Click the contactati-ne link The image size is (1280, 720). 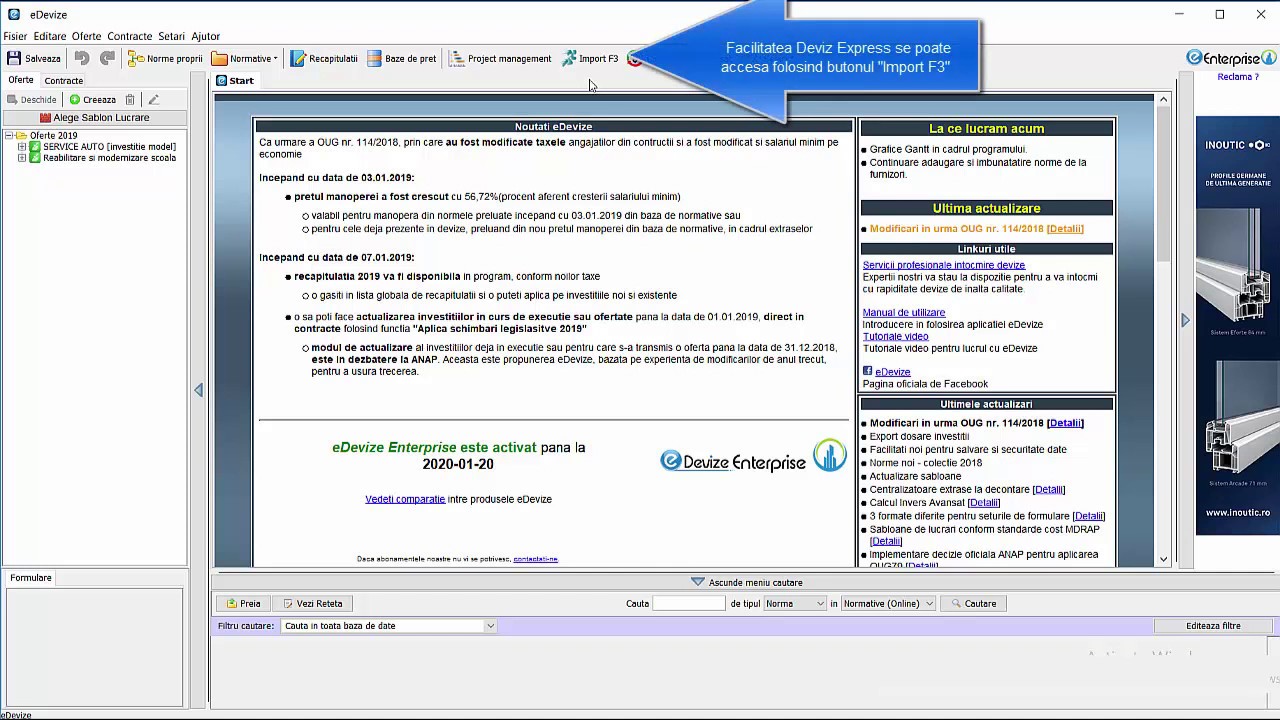click(x=535, y=559)
